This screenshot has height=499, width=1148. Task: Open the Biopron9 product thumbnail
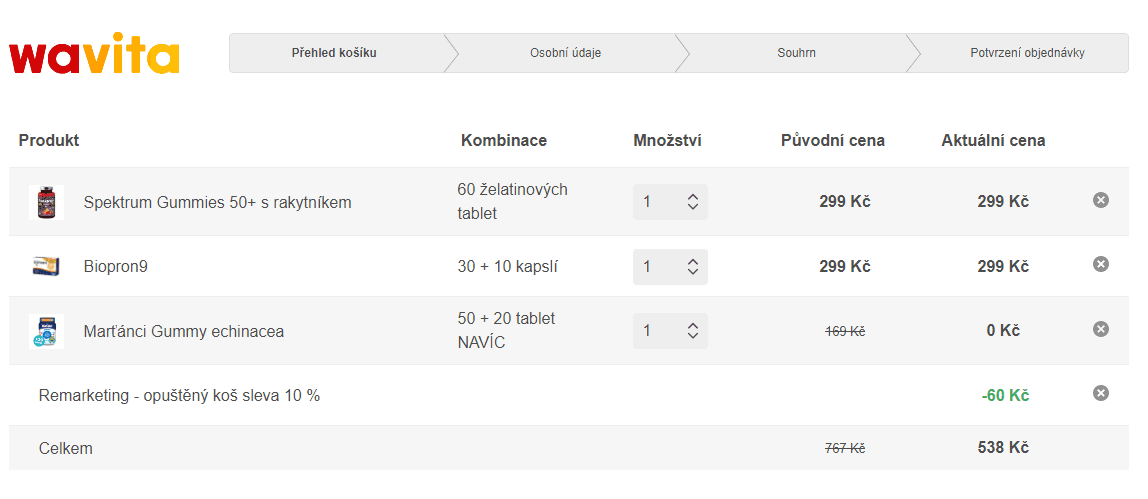46,266
